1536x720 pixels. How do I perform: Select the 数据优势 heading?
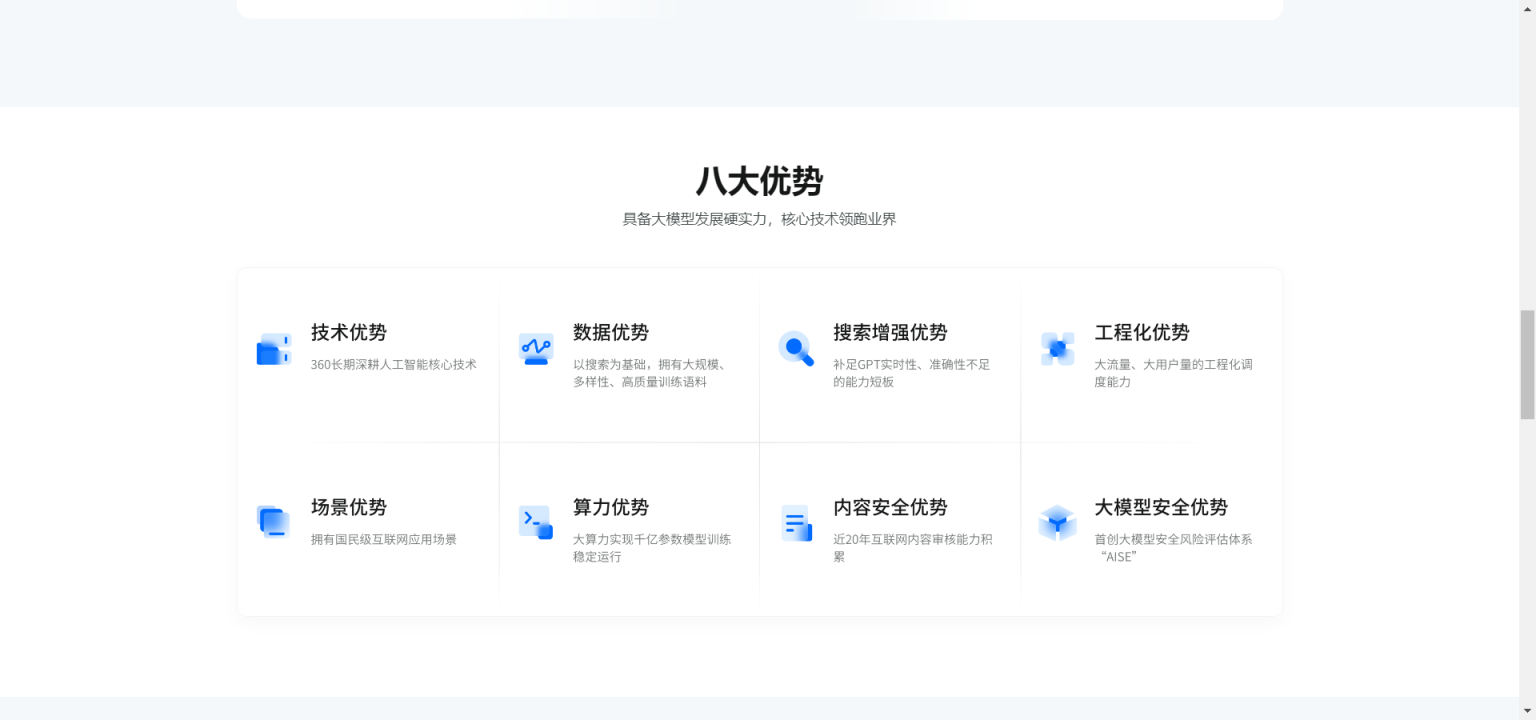[611, 333]
